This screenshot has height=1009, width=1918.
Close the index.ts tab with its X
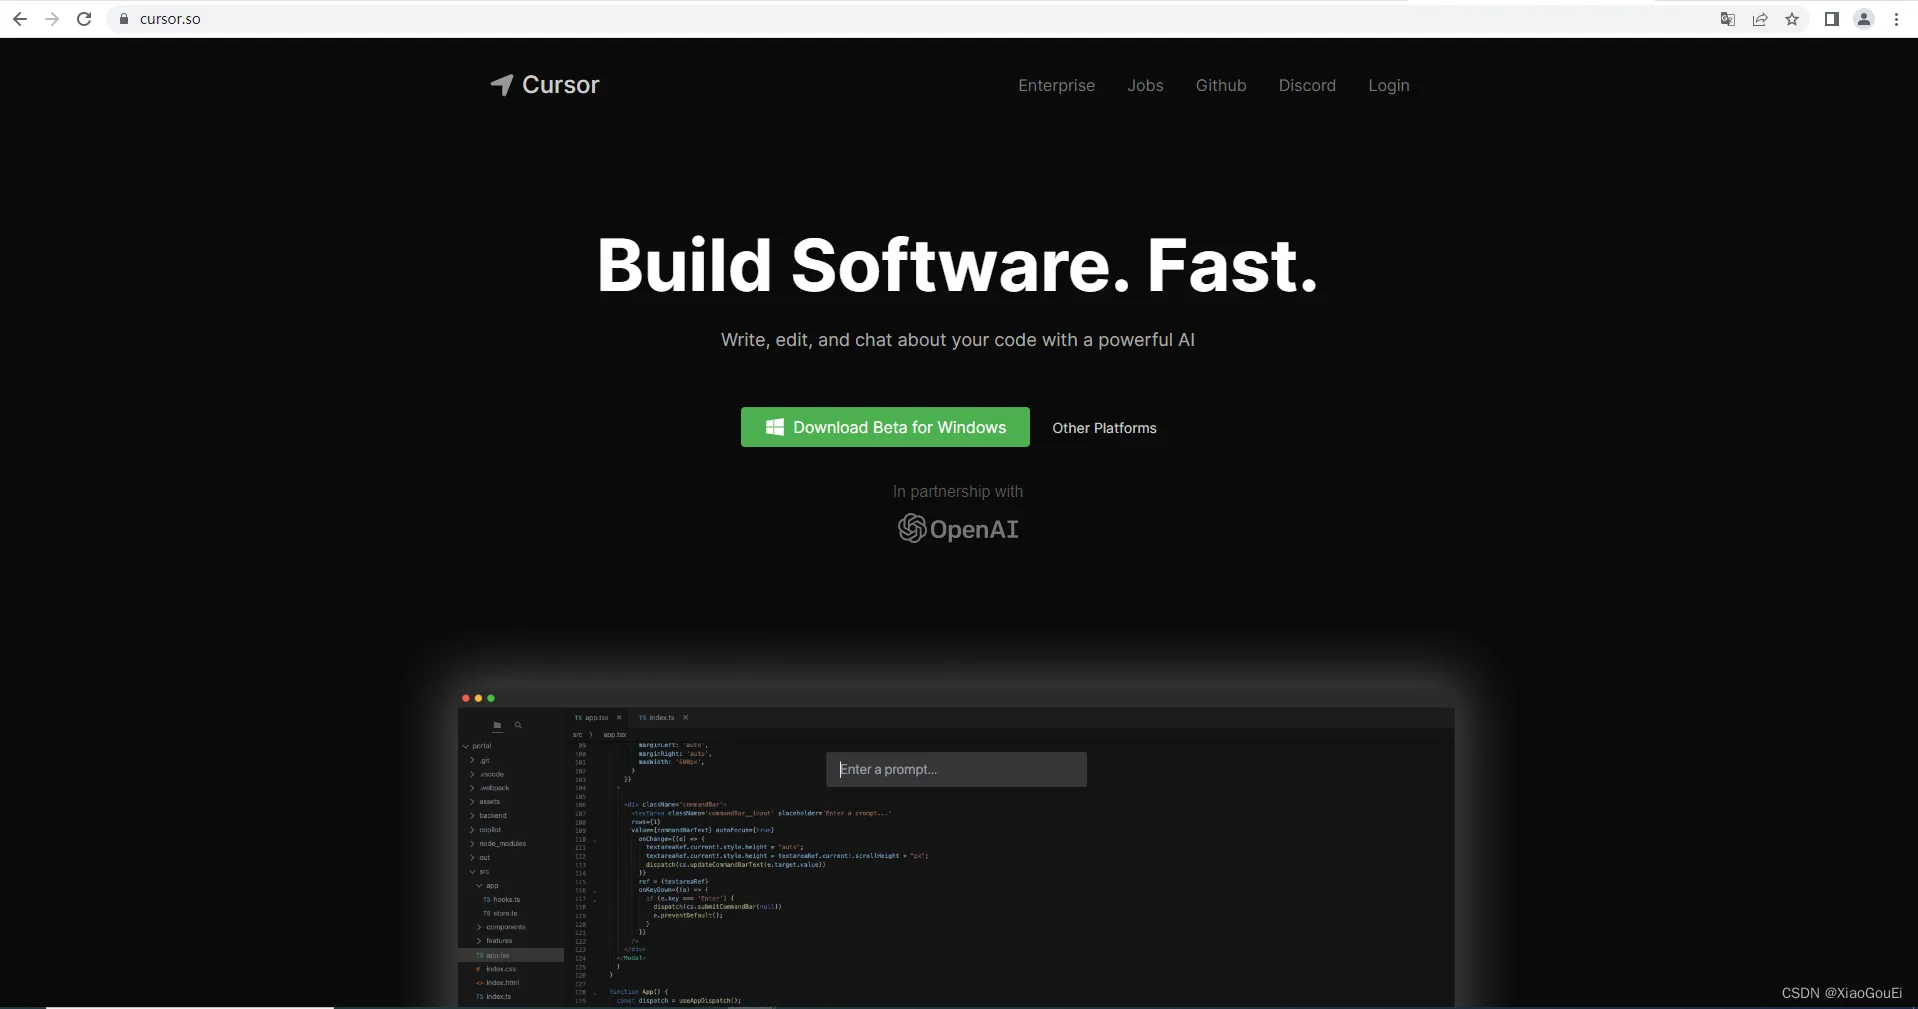coord(685,718)
